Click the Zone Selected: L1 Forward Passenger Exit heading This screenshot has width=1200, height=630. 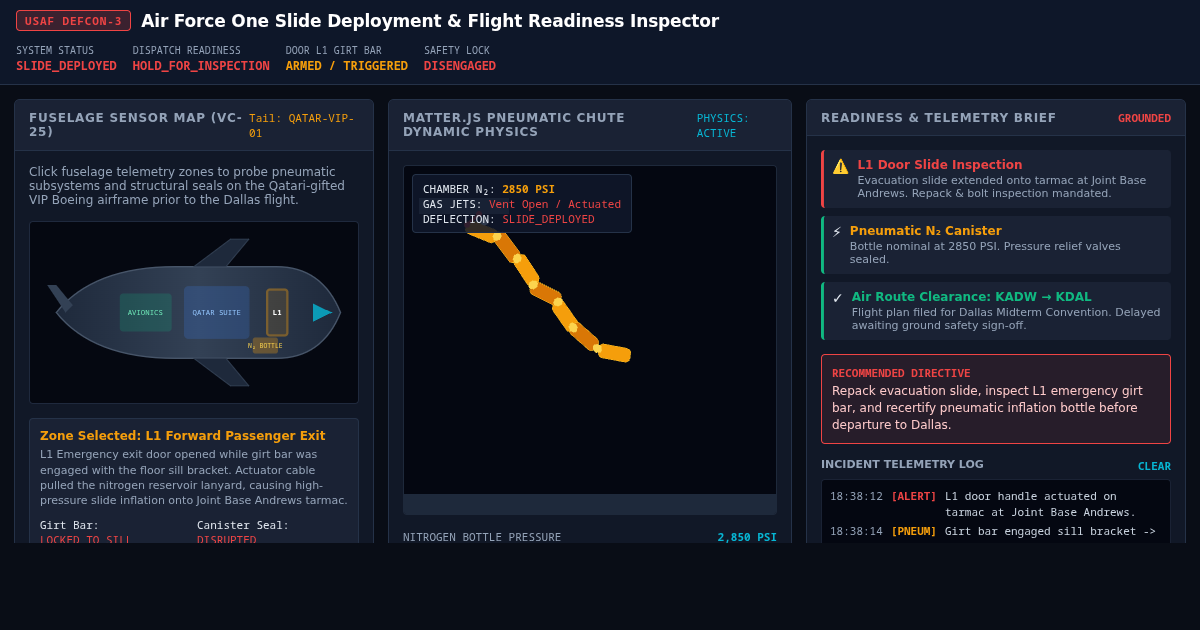pyautogui.click(x=182, y=436)
